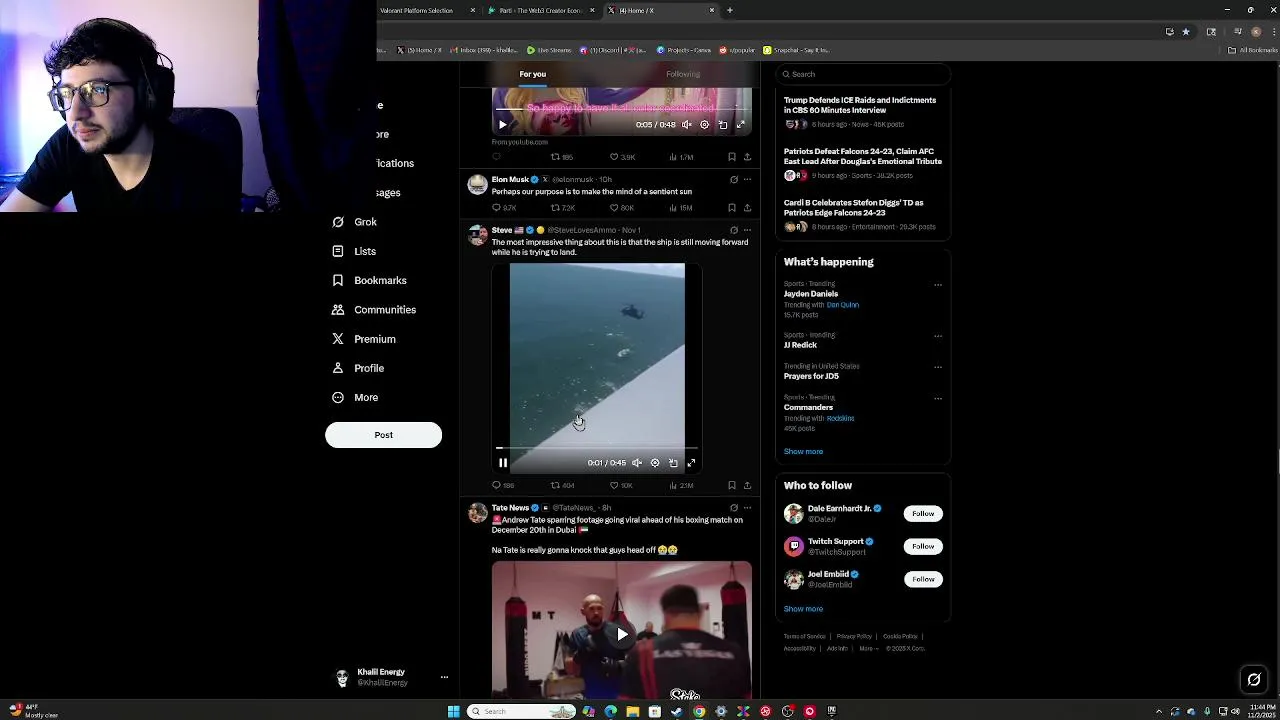
Task: Expand Steve's video to fullscreen
Action: 691,463
